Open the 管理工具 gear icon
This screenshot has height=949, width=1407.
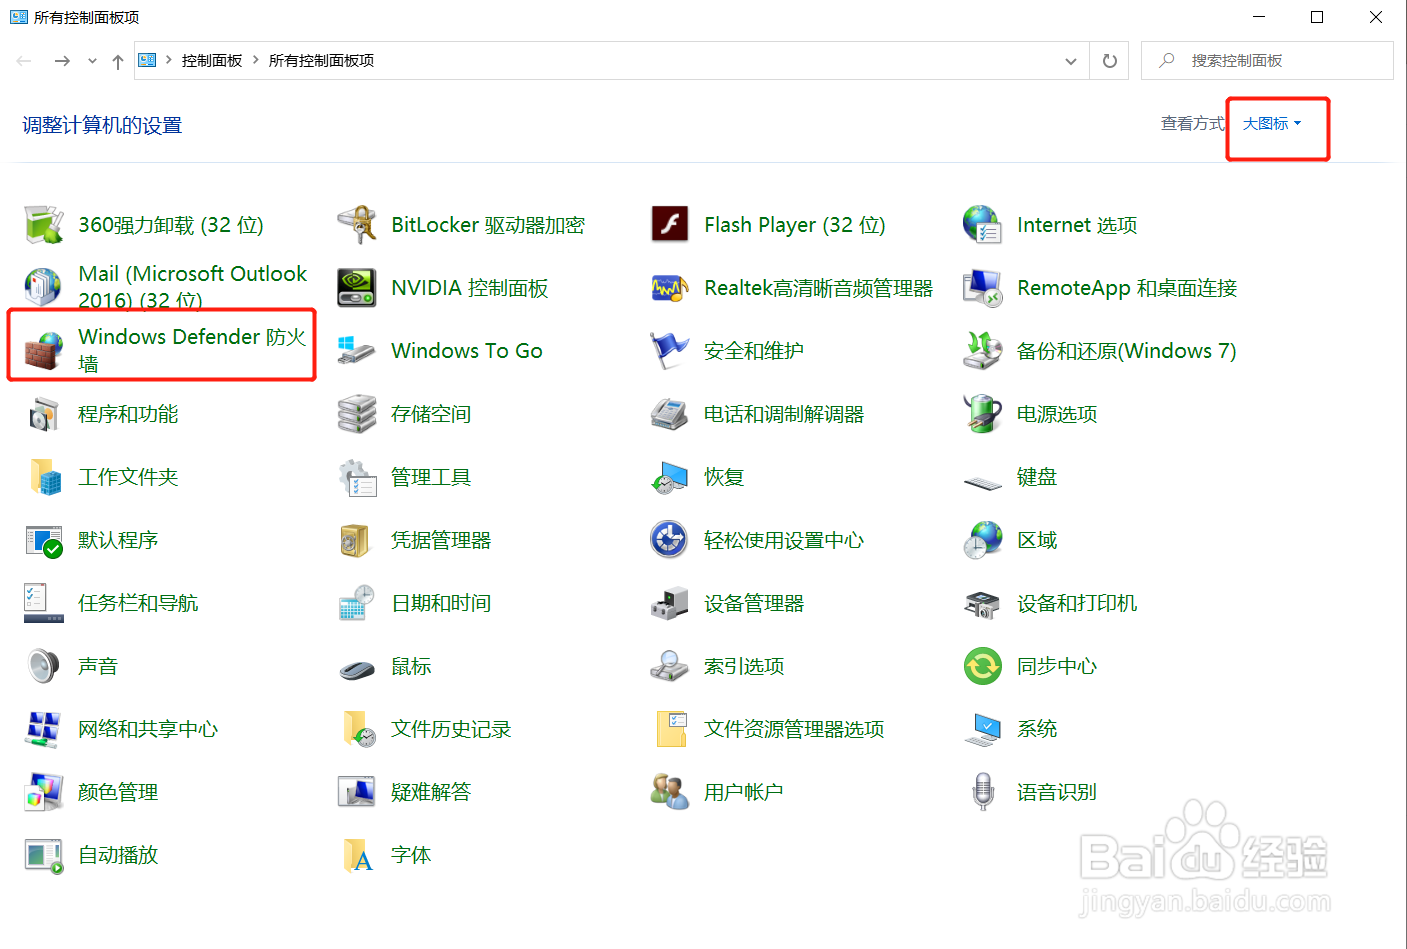(x=357, y=477)
